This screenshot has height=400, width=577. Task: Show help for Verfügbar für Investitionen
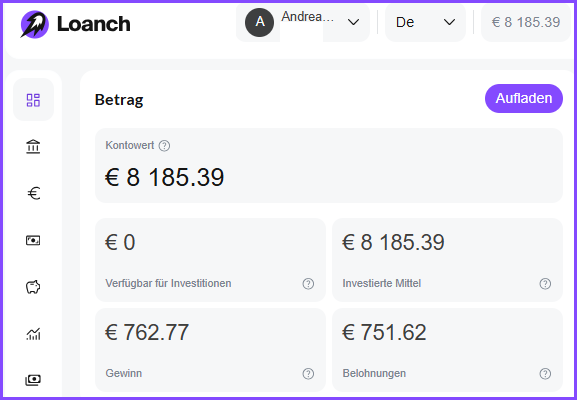[308, 284]
